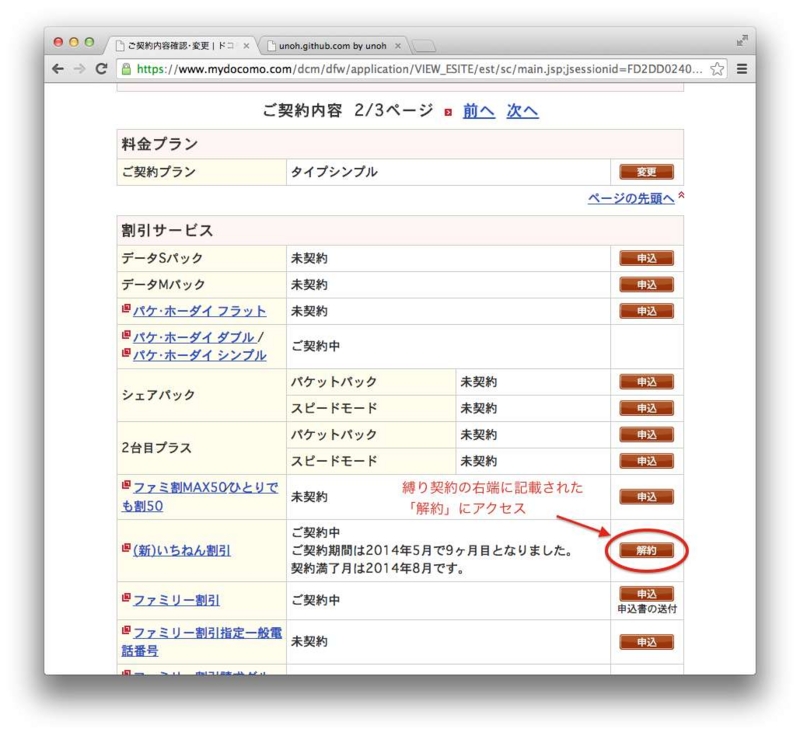Click 申込 for 2台目プラス パケットパック

click(646, 435)
